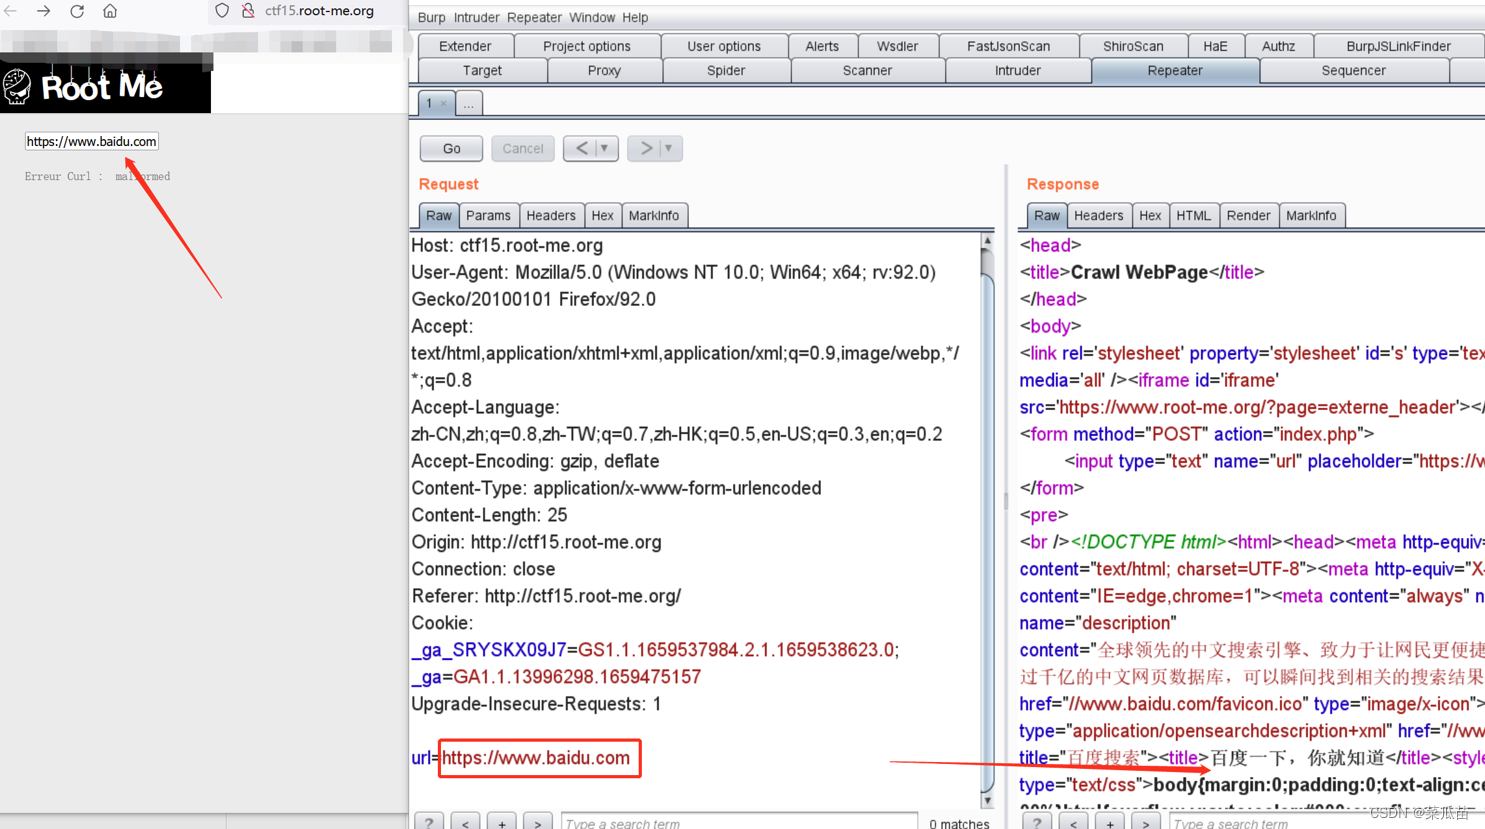
Task: Go forward in the browser
Action: coord(43,11)
